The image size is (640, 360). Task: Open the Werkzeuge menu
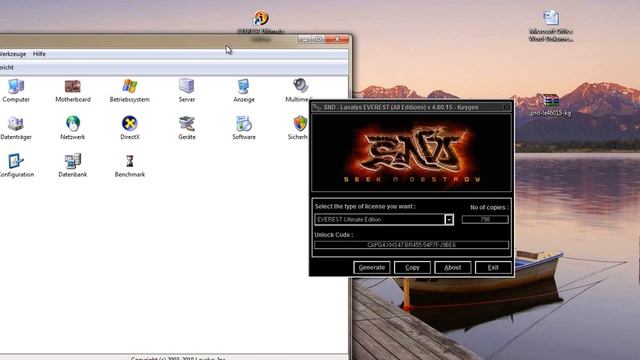[x=13, y=54]
